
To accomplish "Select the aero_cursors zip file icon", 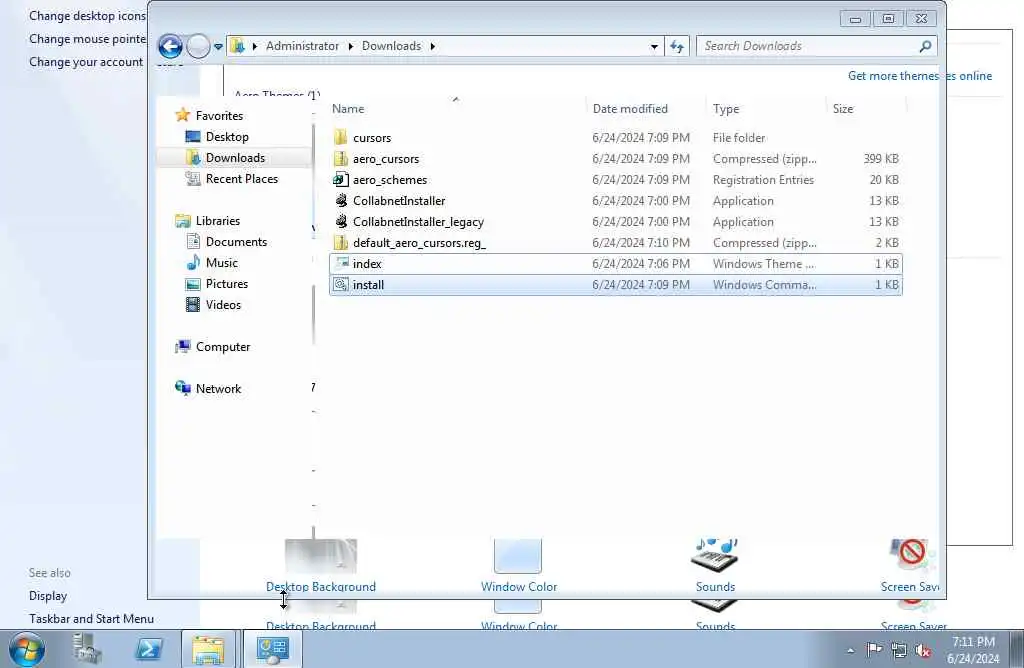I will pos(340,158).
